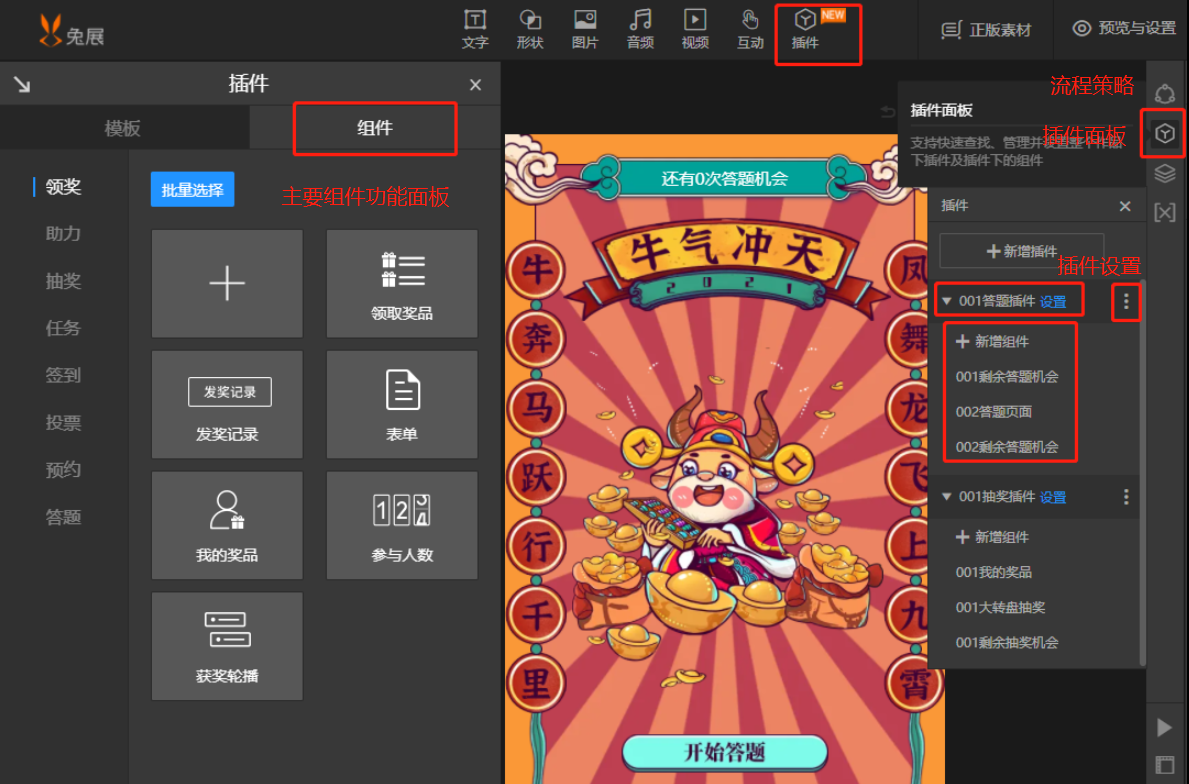The height and width of the screenshot is (784, 1189).
Task: Select the 签到 category
Action: (63, 375)
